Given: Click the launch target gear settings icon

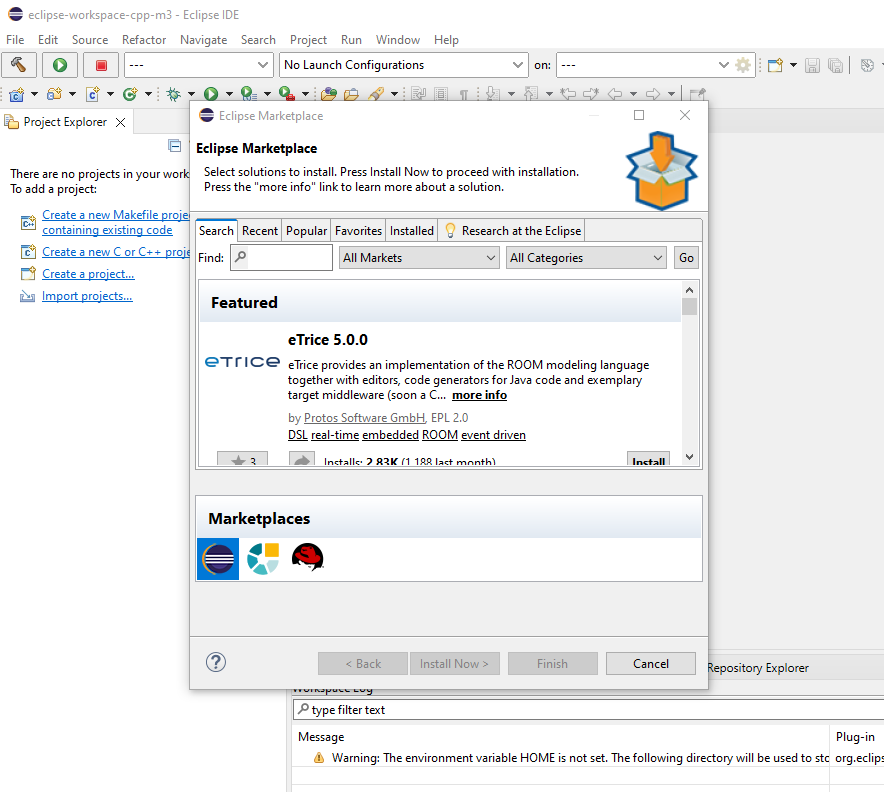Looking at the screenshot, I should tap(744, 65).
